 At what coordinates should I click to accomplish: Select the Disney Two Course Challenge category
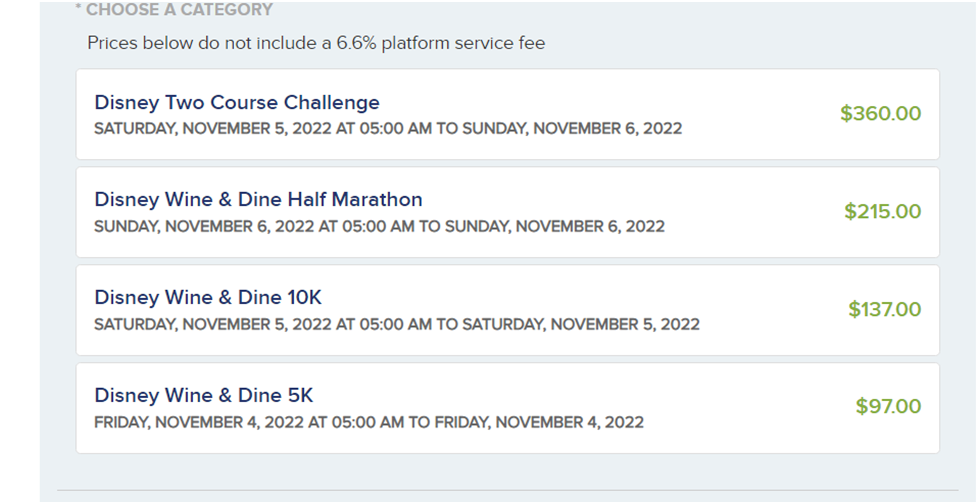237,102
